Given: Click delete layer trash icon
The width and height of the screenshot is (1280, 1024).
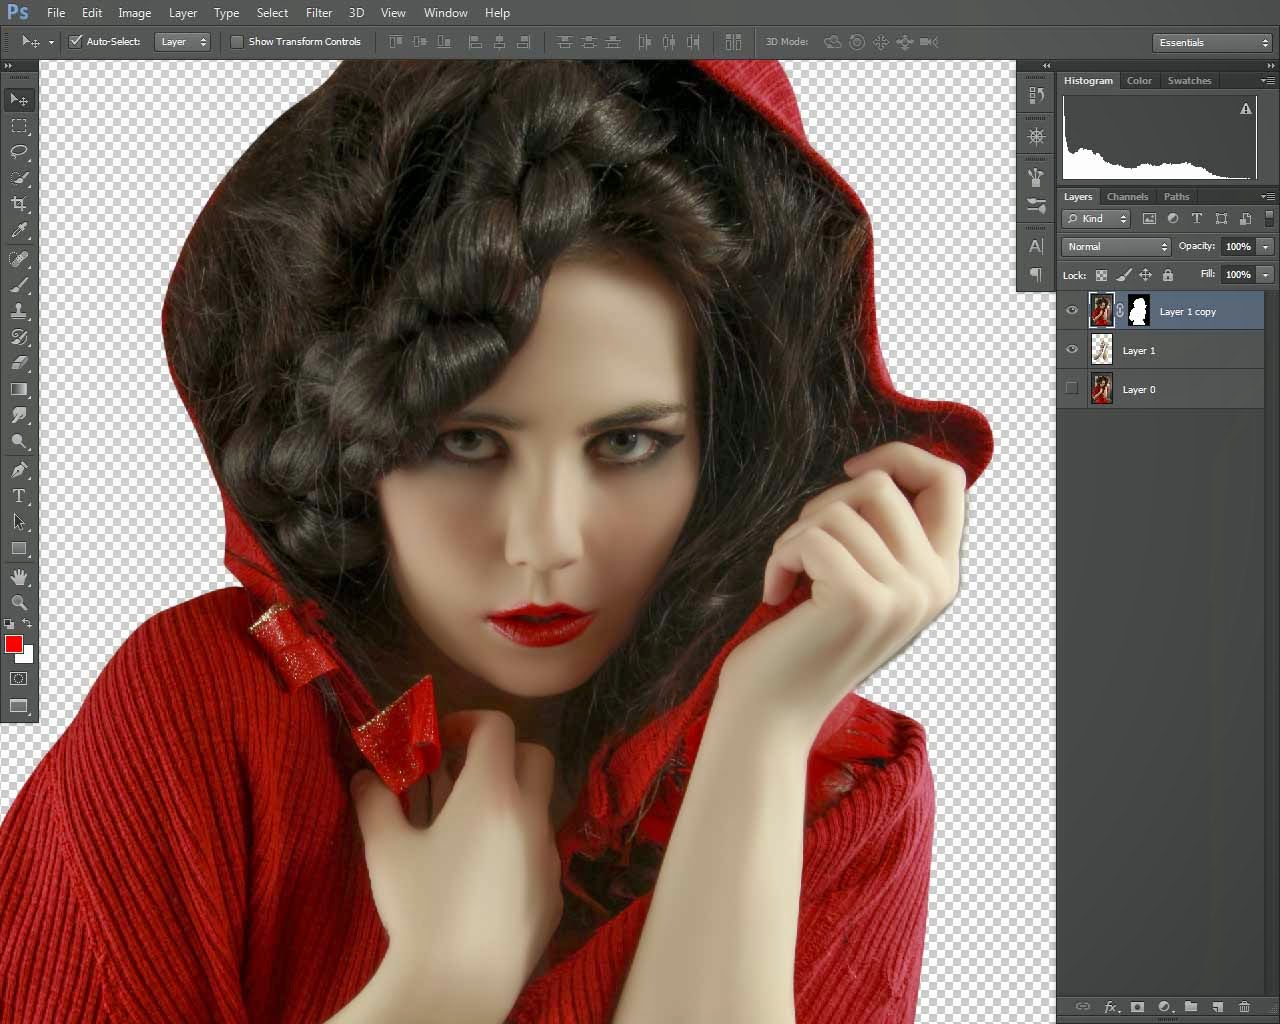Looking at the screenshot, I should [1245, 1007].
